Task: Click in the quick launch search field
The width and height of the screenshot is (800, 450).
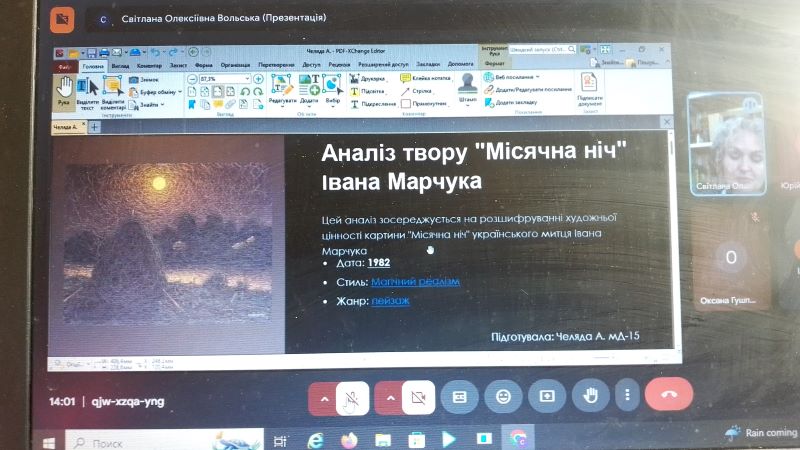Action: [x=542, y=49]
